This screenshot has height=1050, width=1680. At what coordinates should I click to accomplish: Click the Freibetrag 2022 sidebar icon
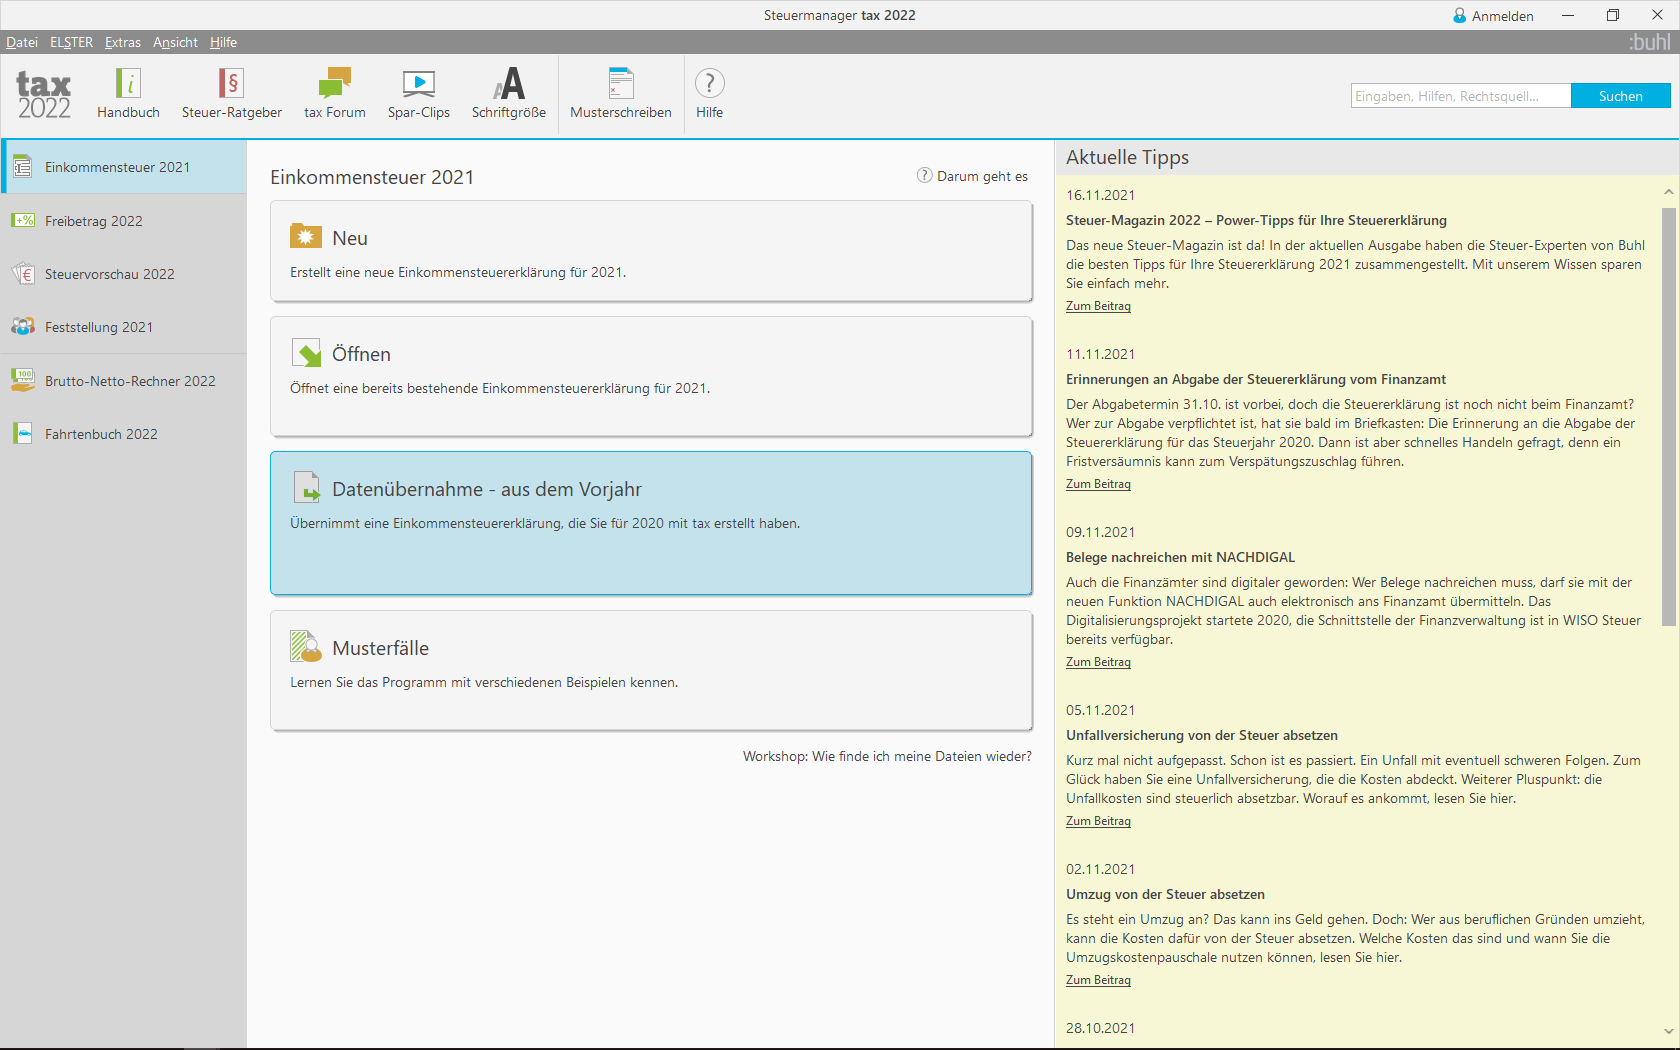point(23,220)
